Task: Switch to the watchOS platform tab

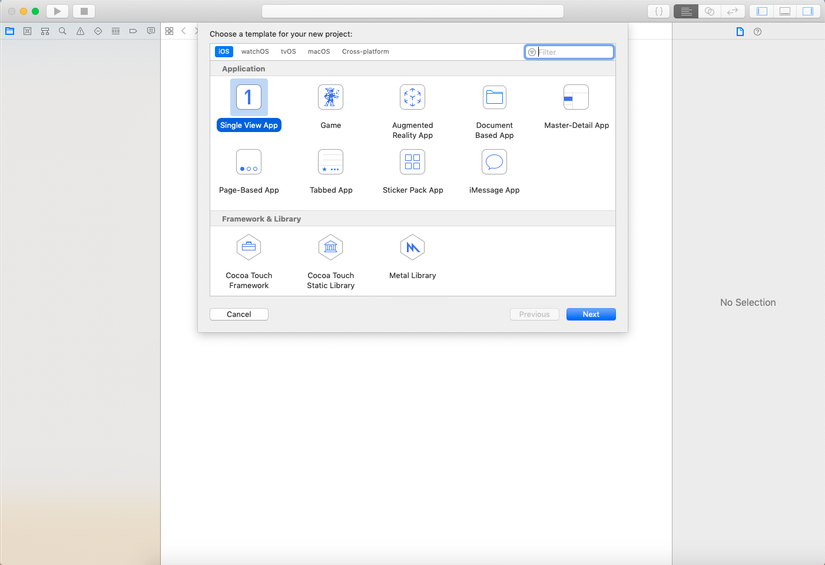Action: click(255, 52)
